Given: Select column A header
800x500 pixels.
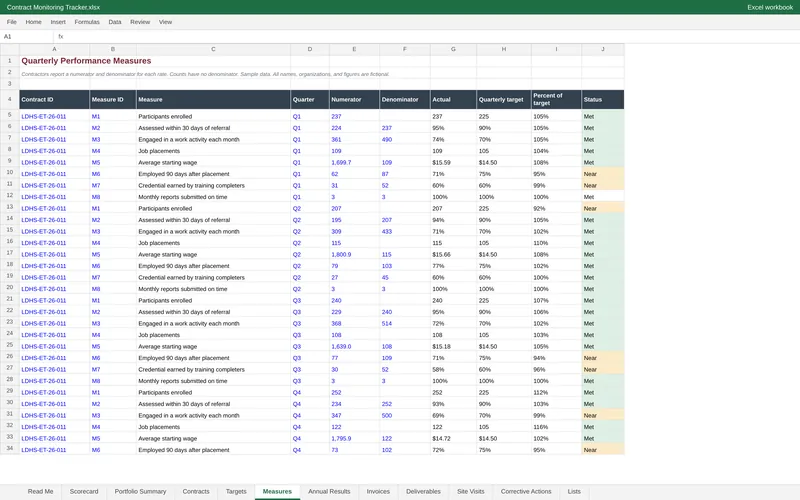Looking at the screenshot, I should click(x=55, y=49).
